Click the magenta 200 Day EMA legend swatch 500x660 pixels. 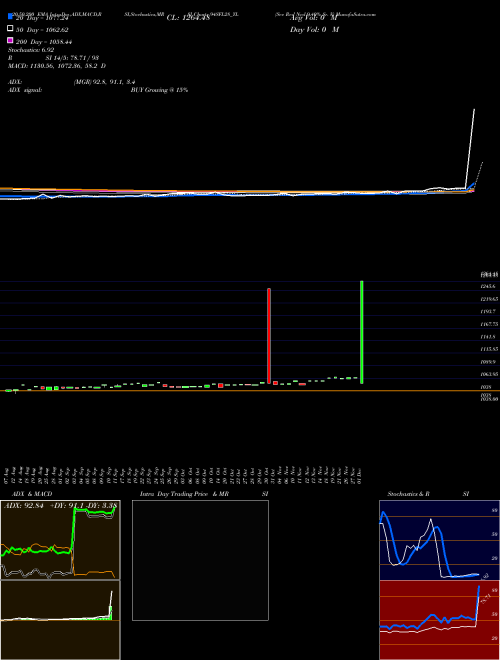tap(10, 40)
